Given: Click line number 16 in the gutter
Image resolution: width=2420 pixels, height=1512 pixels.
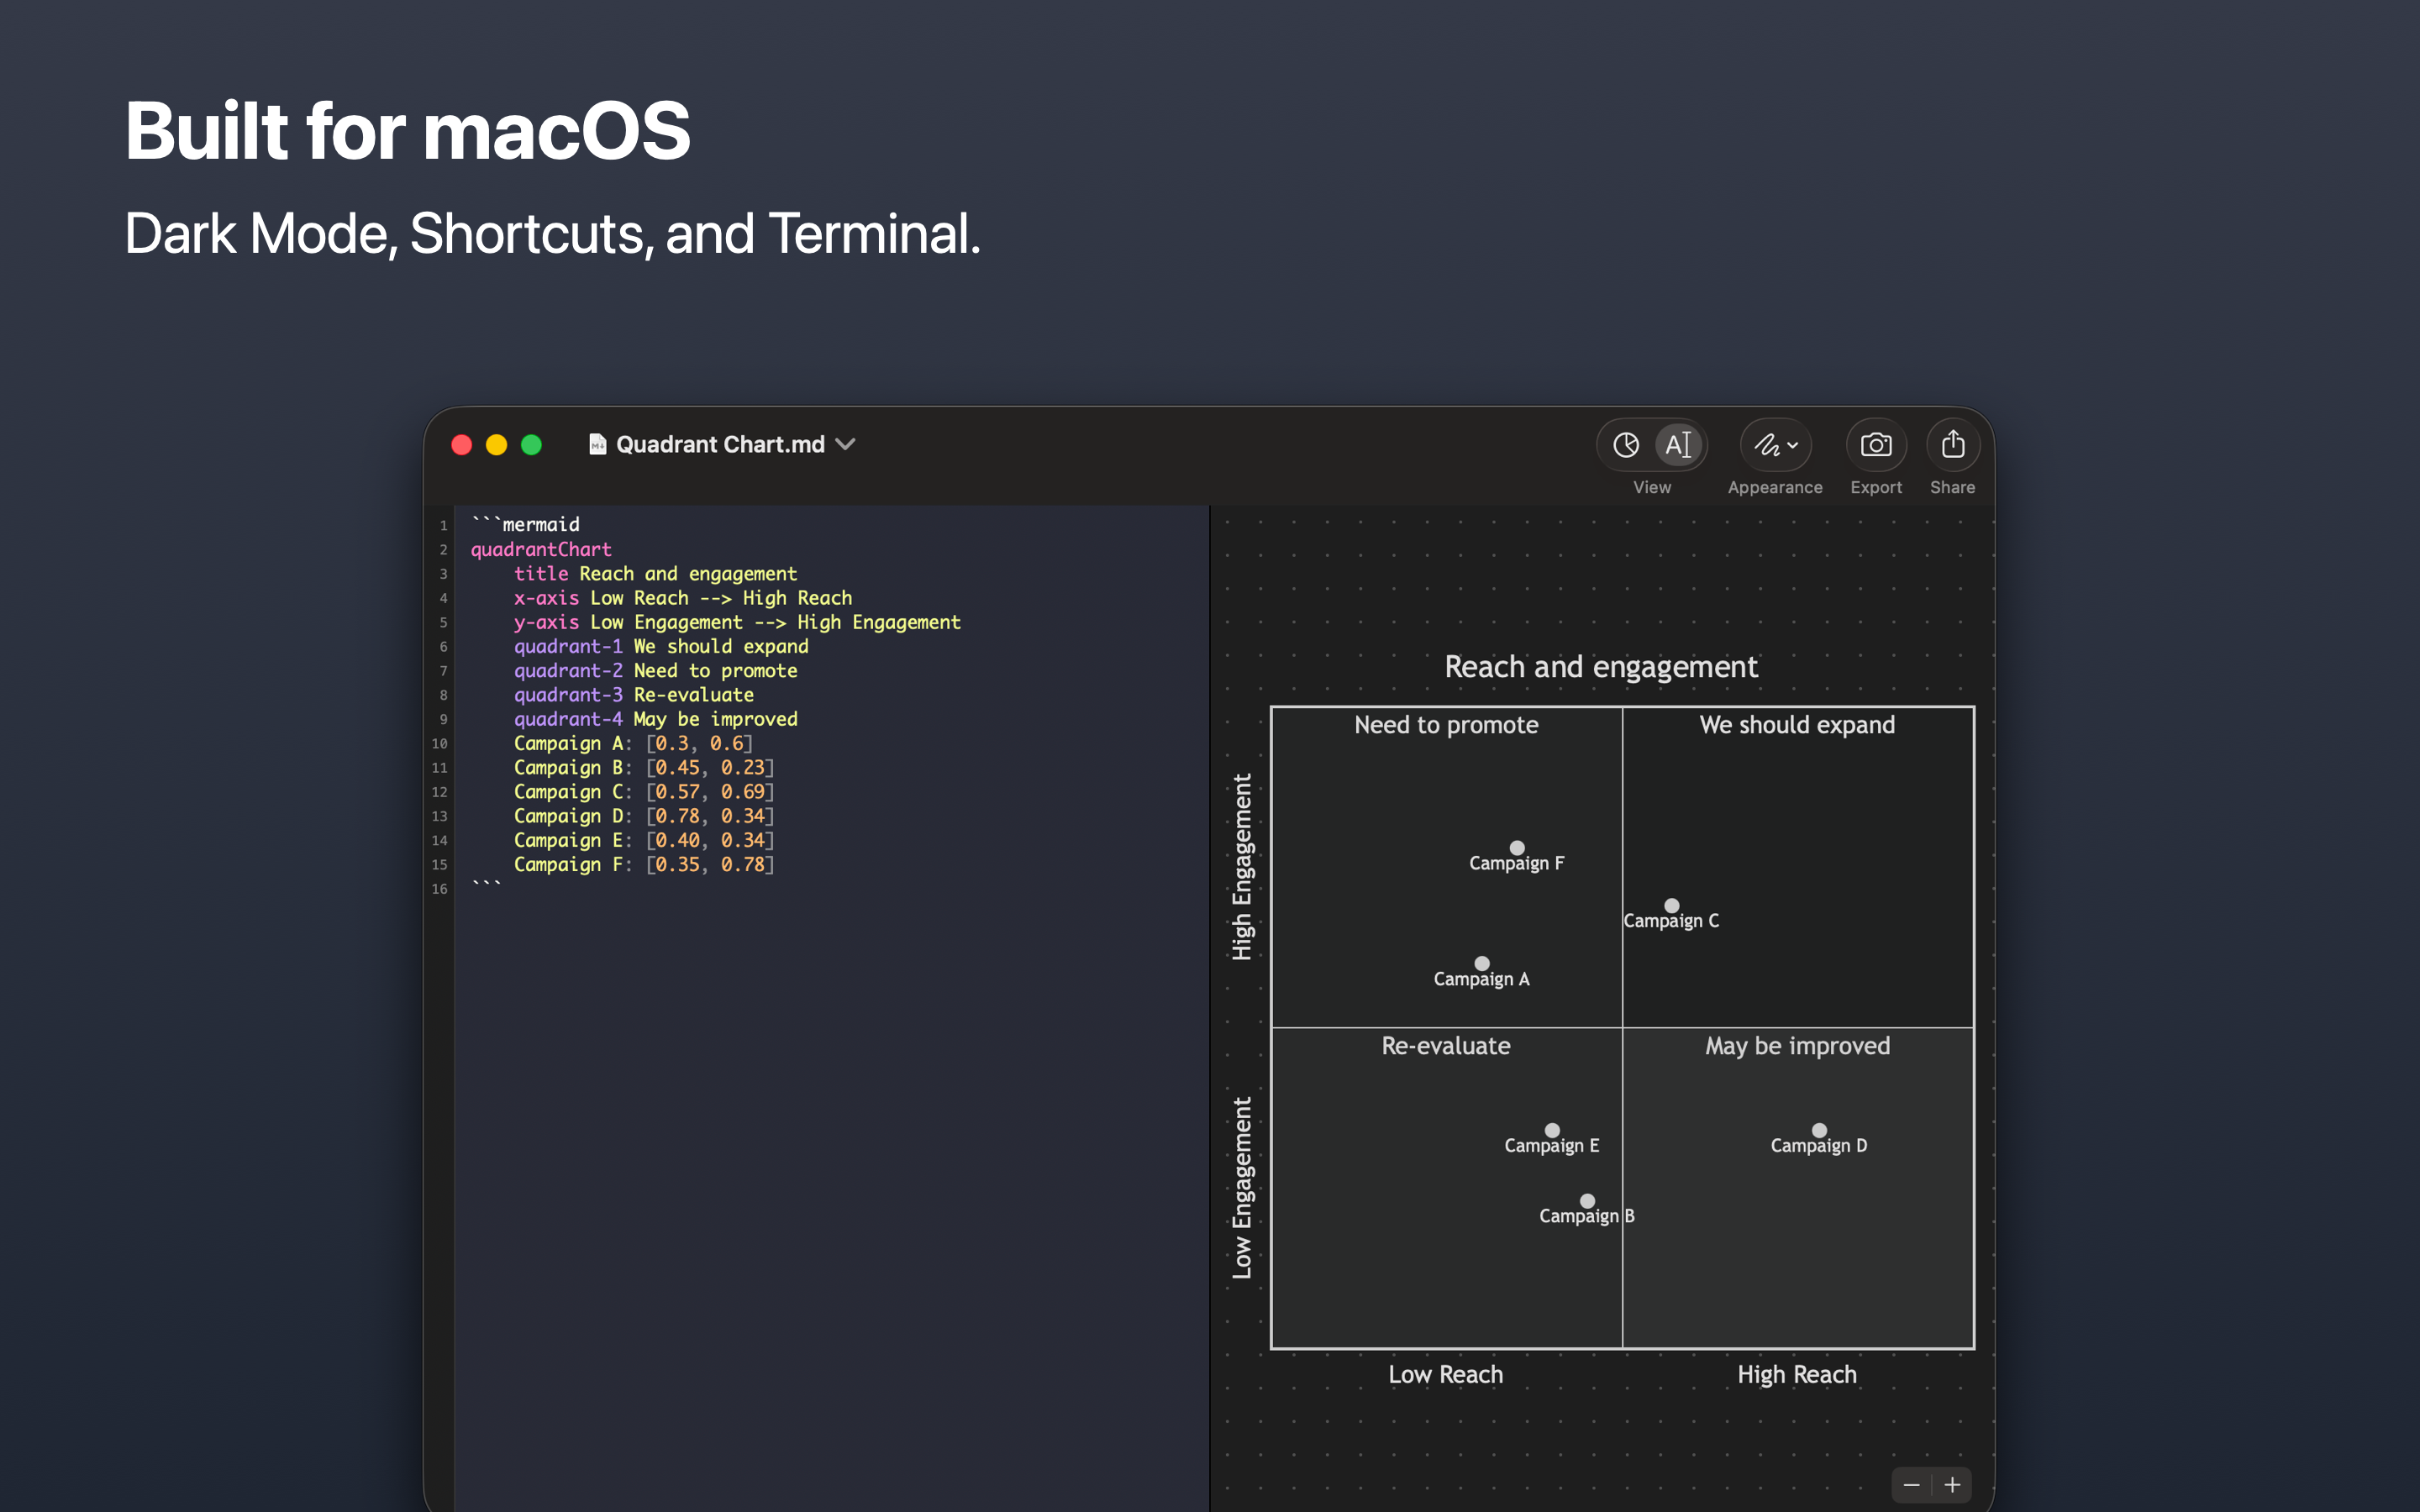Looking at the screenshot, I should click(x=439, y=889).
